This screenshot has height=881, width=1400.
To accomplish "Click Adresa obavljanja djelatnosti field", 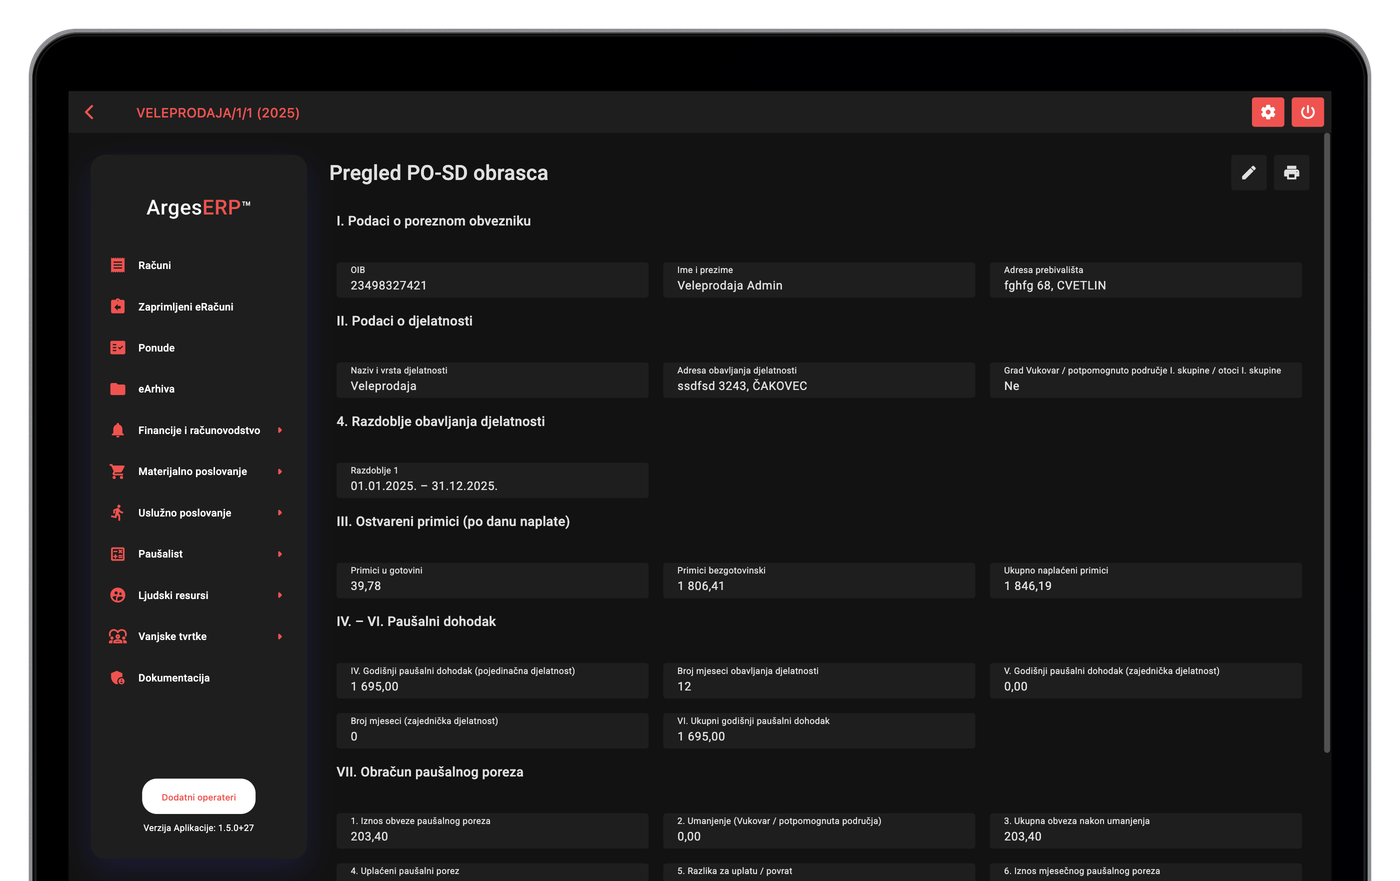I will pos(819,380).
